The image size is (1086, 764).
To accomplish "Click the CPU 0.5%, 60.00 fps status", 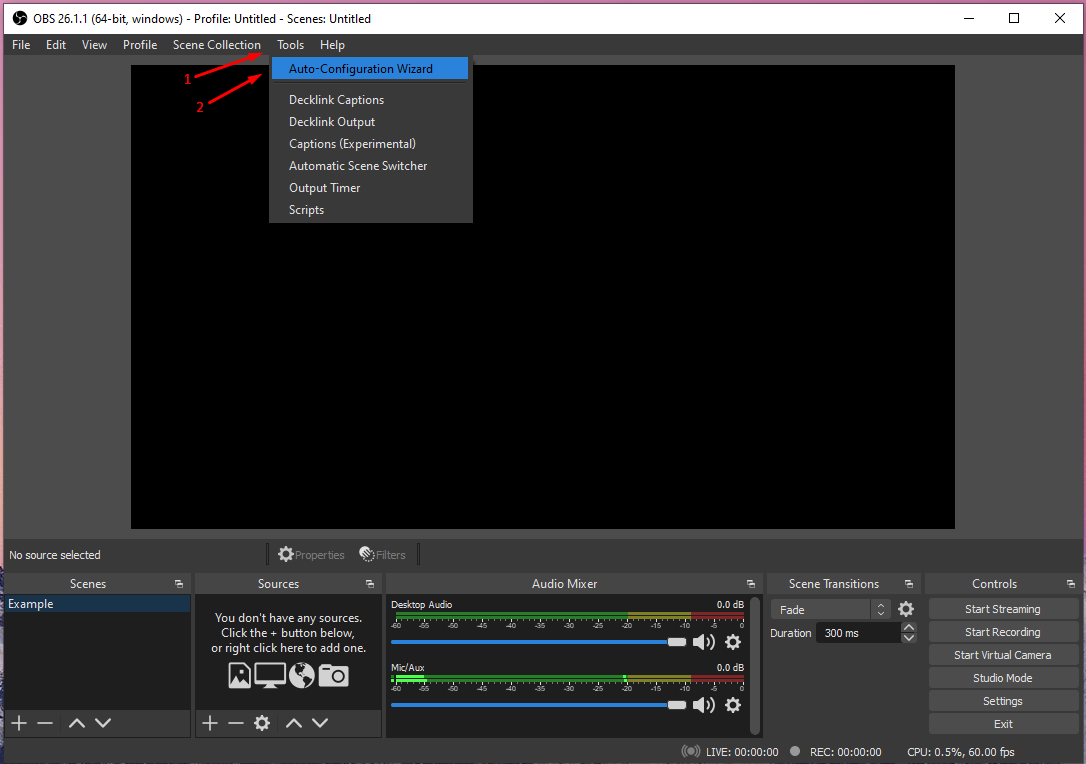I will [961, 752].
